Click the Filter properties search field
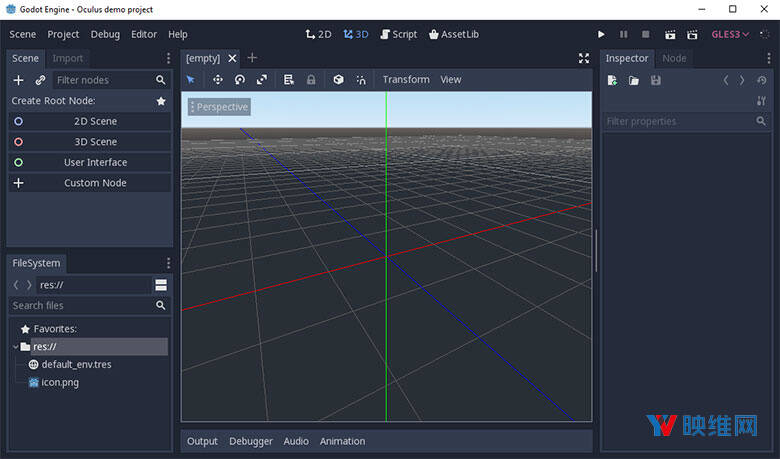 pos(680,121)
